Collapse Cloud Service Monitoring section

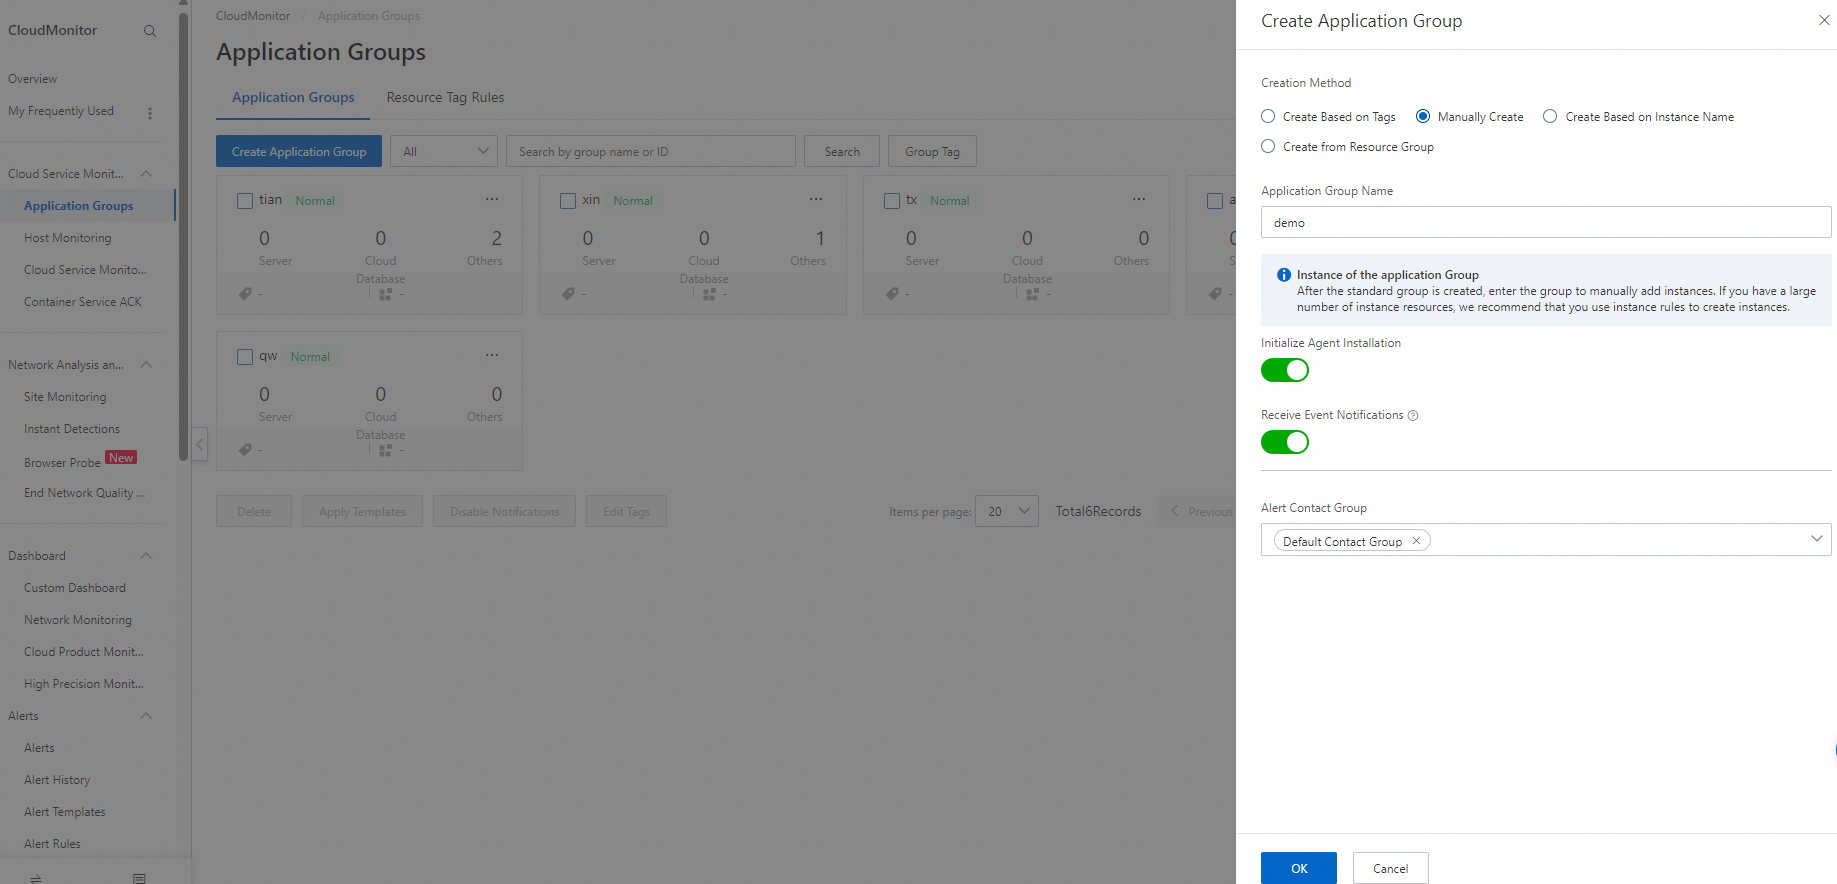[x=146, y=174]
